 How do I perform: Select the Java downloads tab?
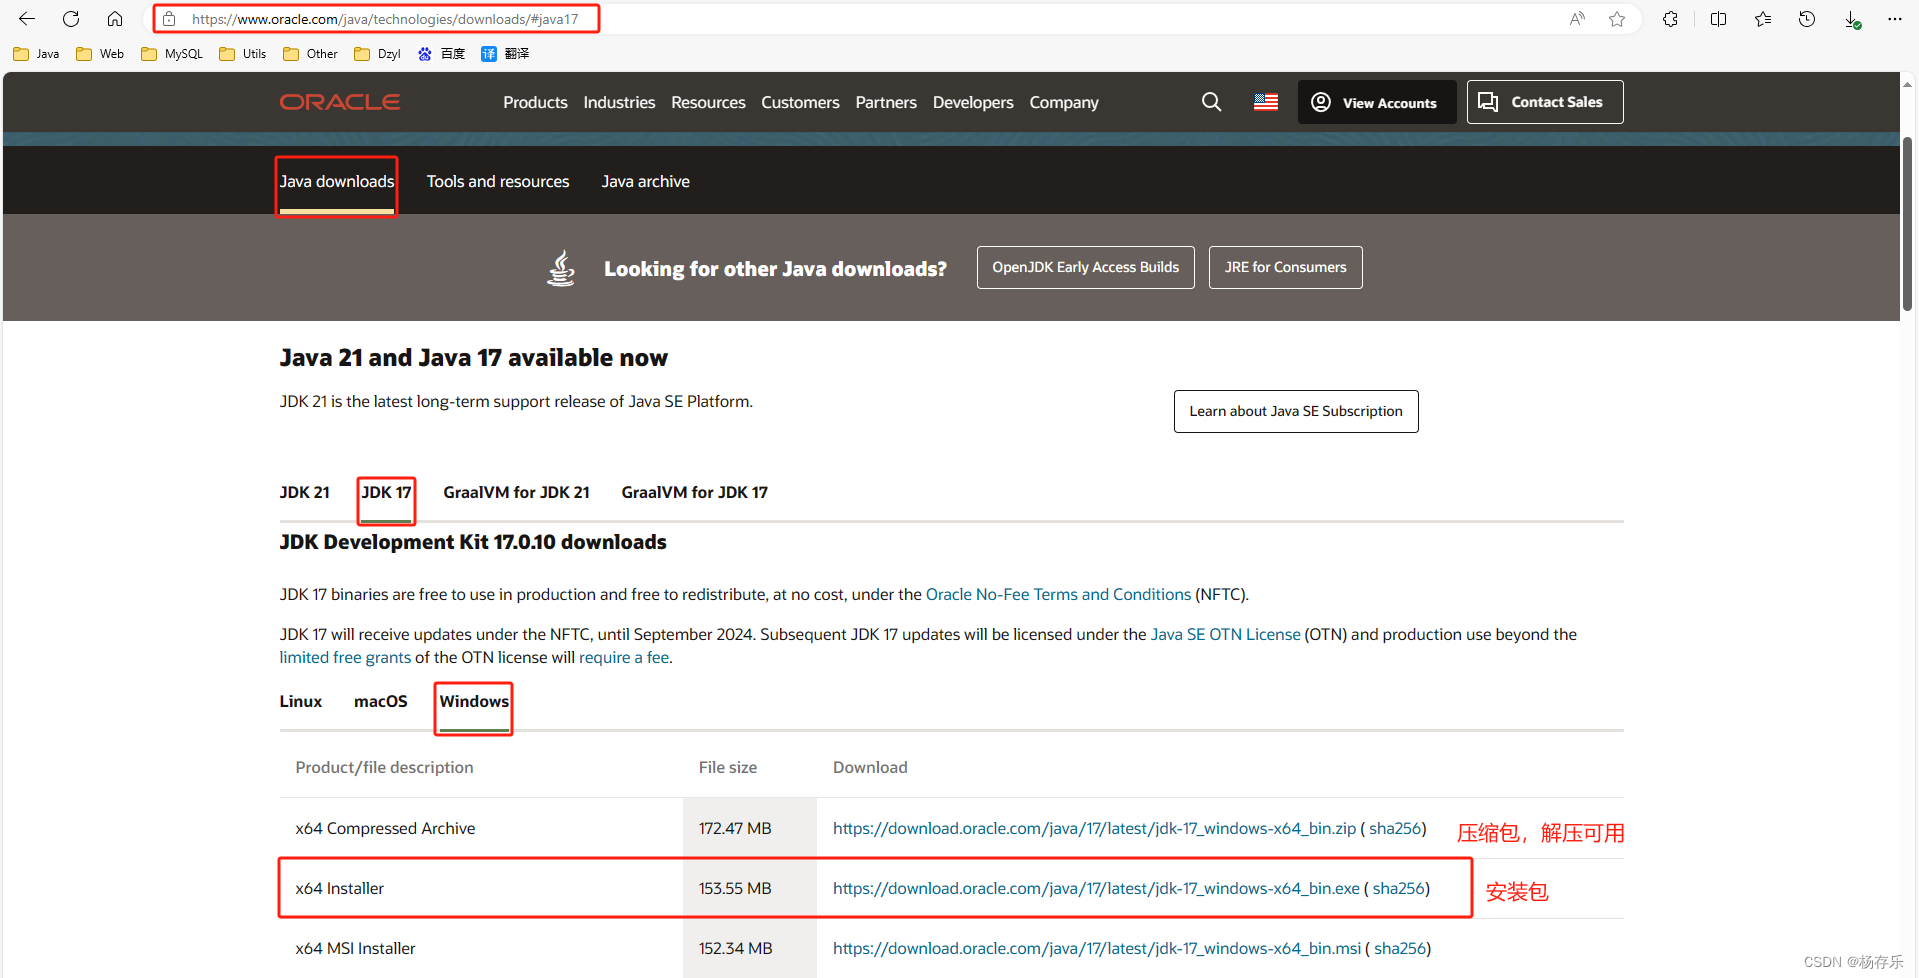(x=337, y=181)
